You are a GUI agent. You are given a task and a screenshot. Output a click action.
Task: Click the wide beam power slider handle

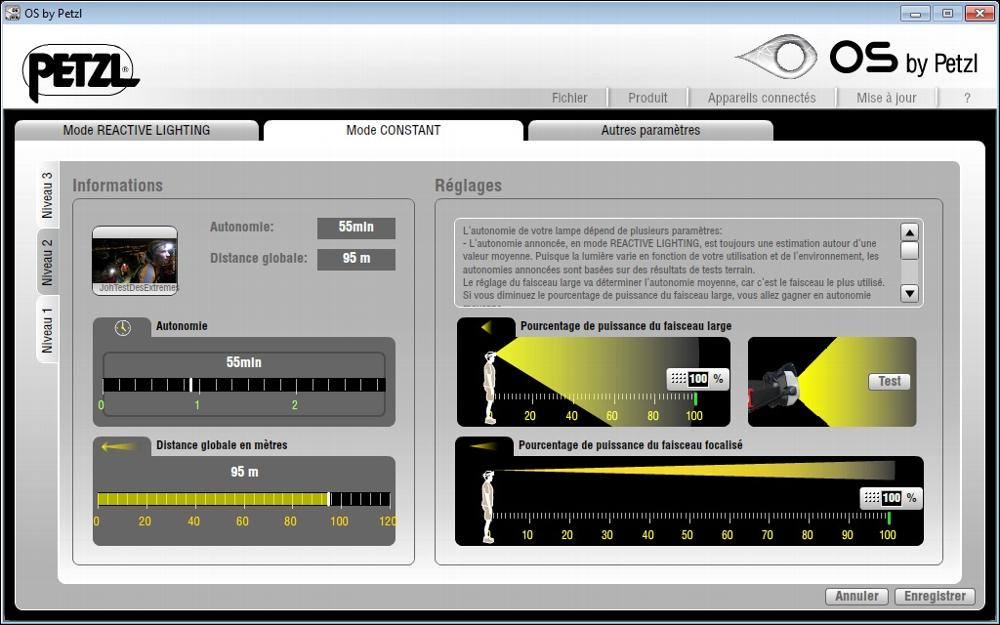pos(695,399)
